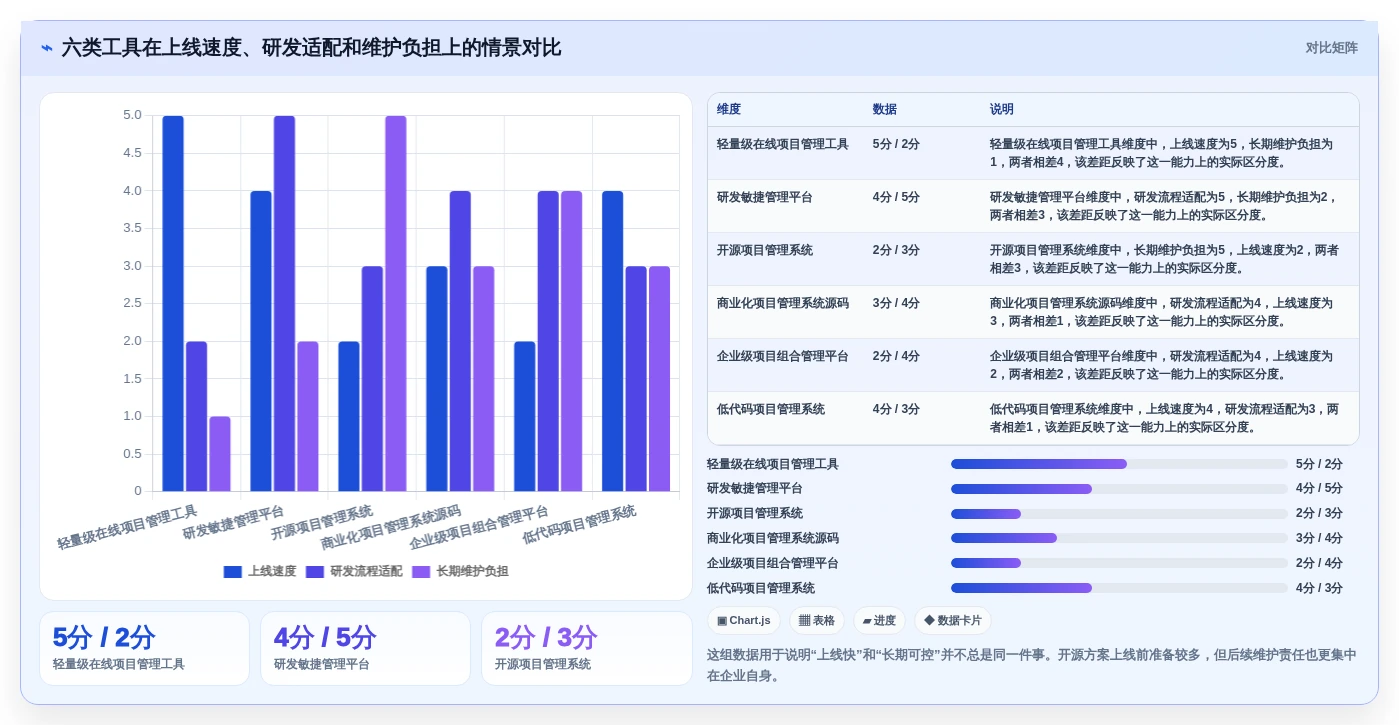Click the chart title 六类工具在上线速度
Screen dimensions: 1399x725
click(311, 48)
